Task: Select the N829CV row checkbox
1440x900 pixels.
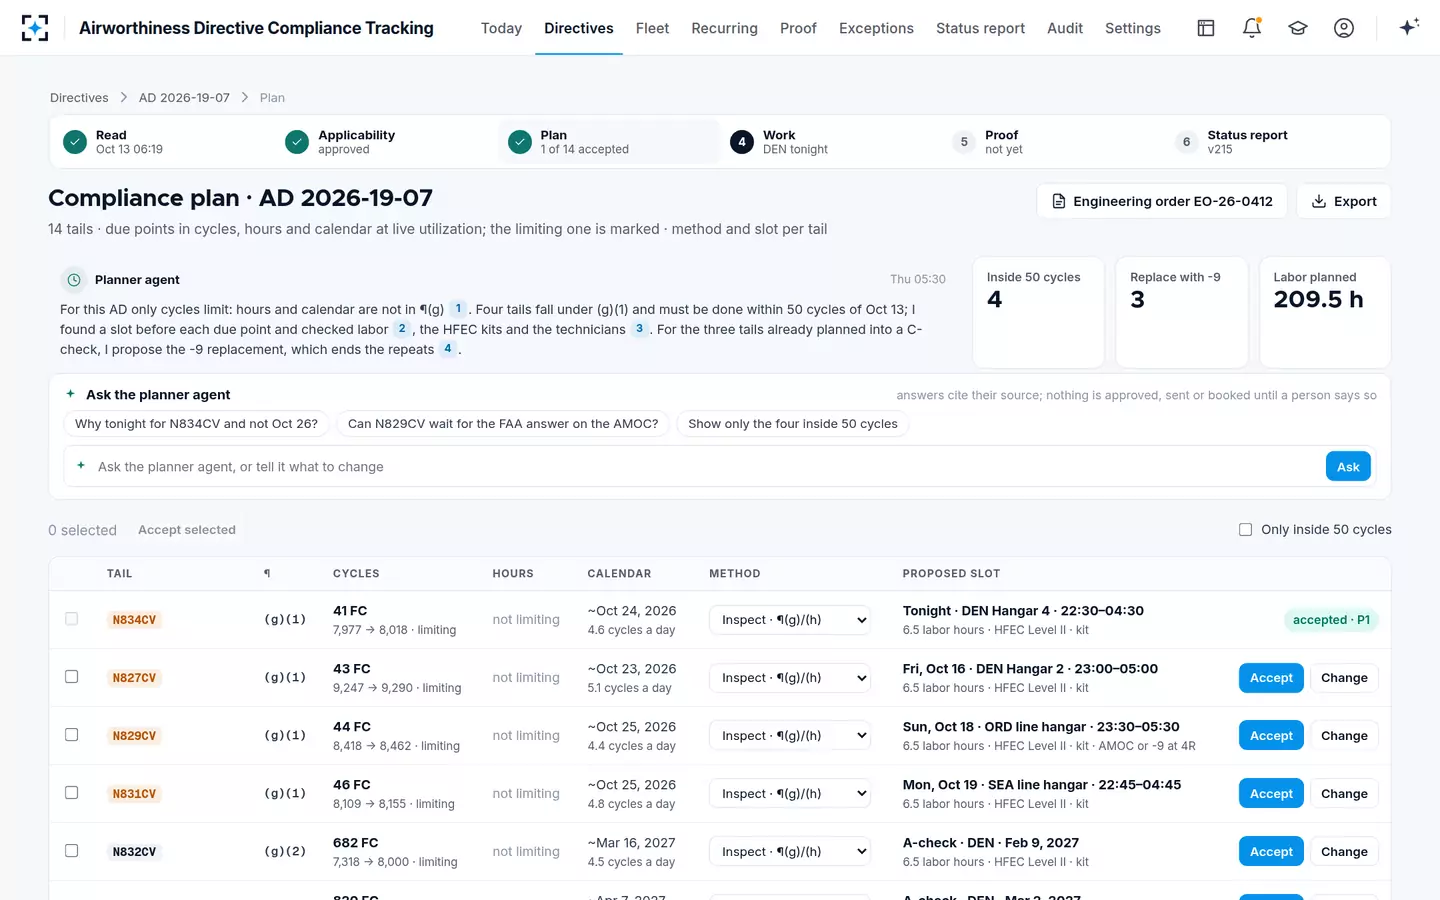Action: [x=72, y=735]
